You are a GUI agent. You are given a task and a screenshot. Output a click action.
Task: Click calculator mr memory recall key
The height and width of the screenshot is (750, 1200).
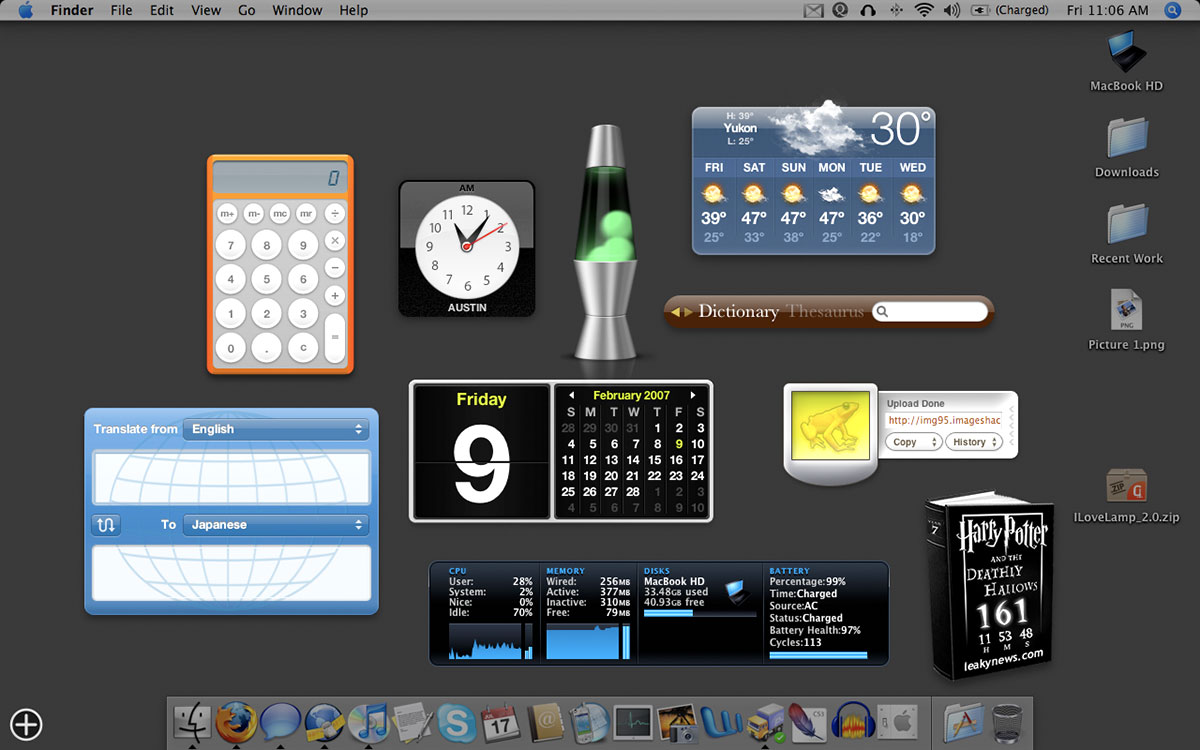(x=306, y=214)
